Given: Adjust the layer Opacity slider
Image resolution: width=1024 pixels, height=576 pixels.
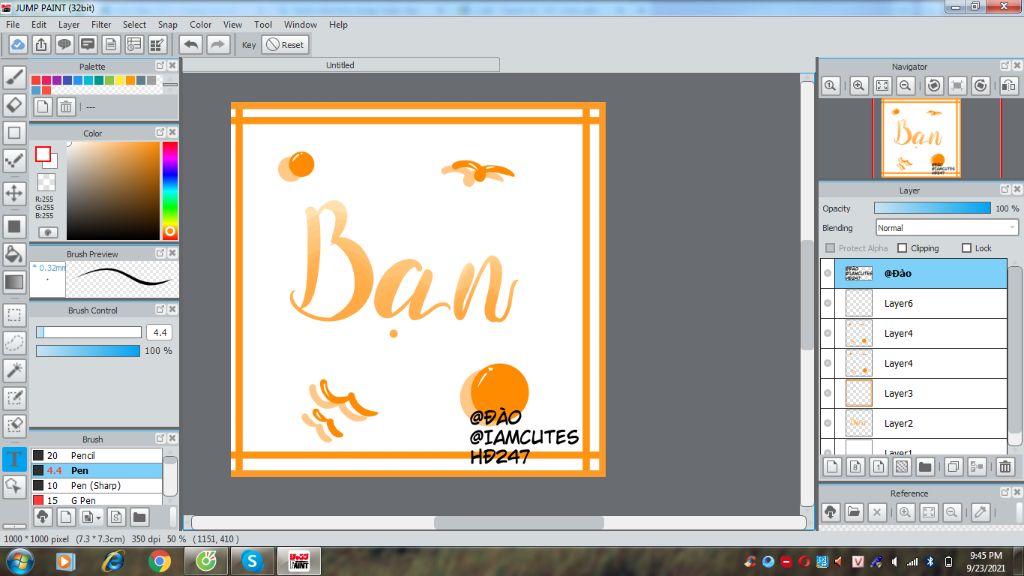Looking at the screenshot, I should pyautogui.click(x=932, y=208).
